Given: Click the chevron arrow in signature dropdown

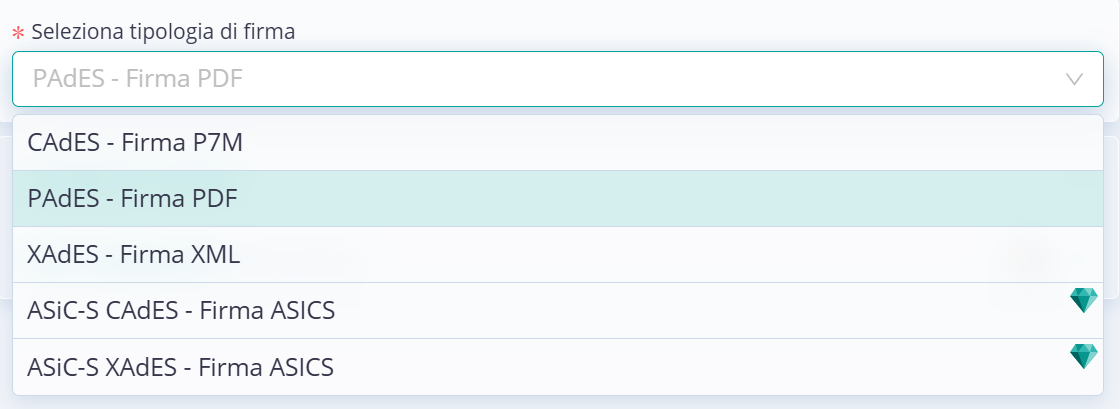Looking at the screenshot, I should click(x=1074, y=79).
